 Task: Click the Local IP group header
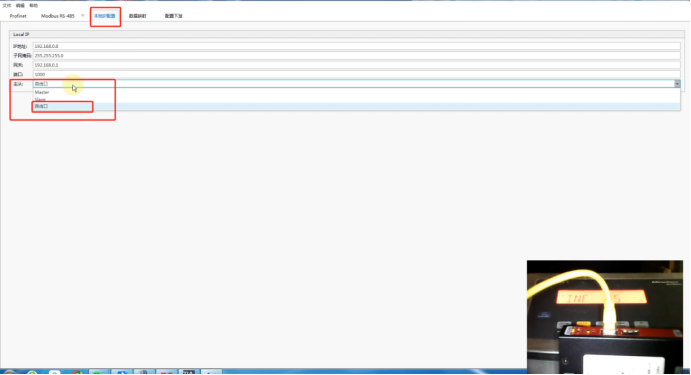click(346, 34)
